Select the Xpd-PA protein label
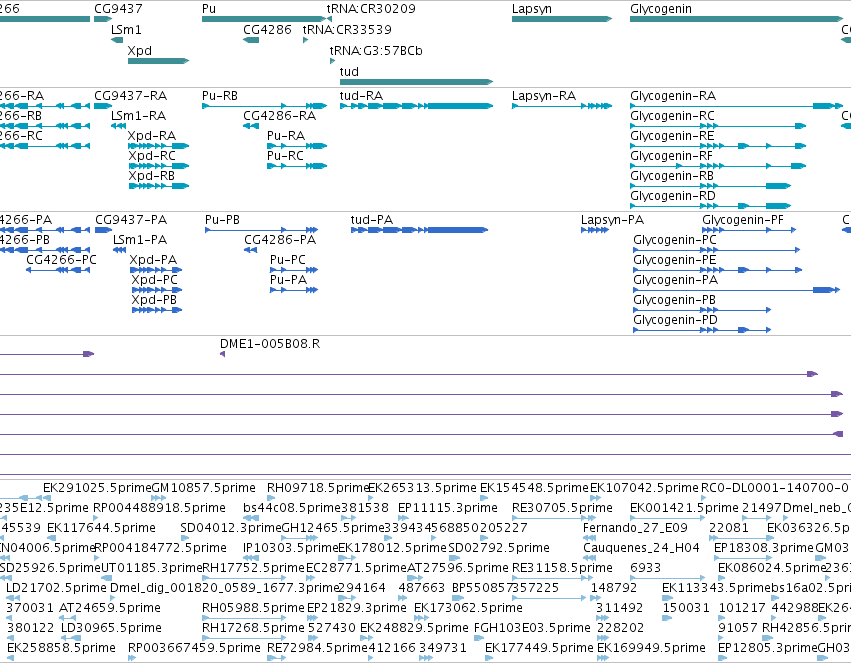 [153, 260]
